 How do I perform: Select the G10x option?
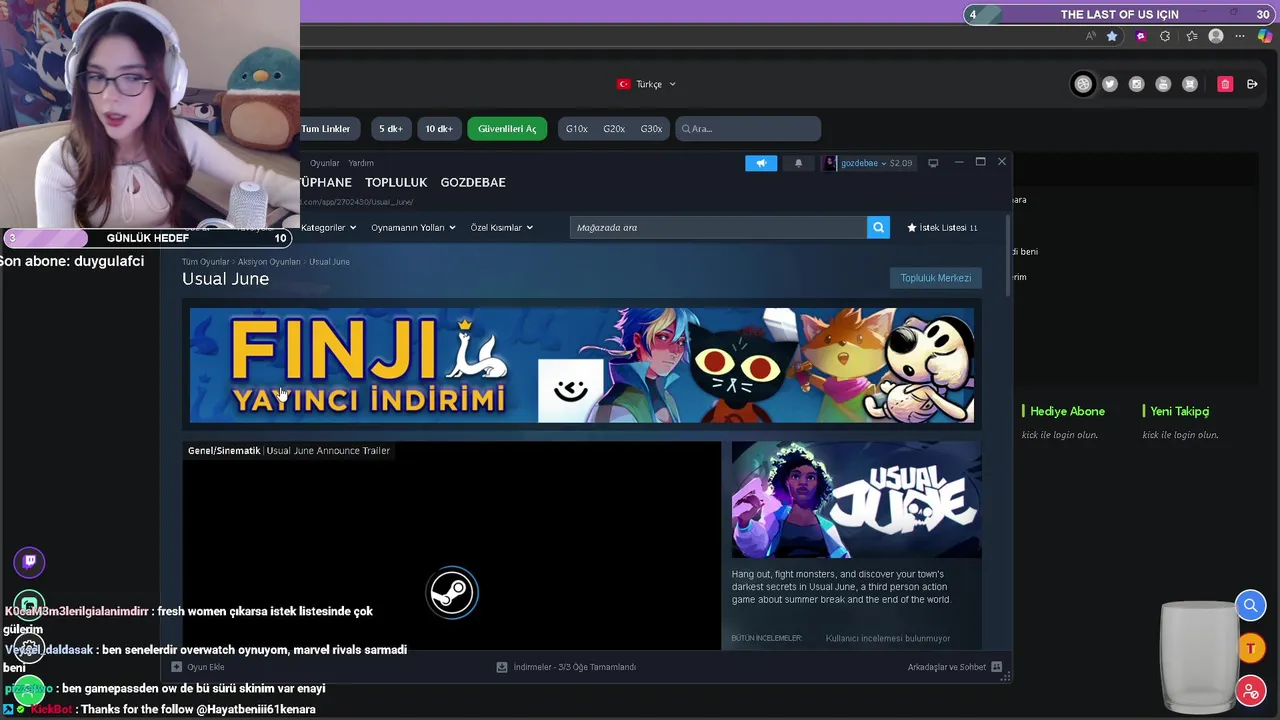pos(577,128)
